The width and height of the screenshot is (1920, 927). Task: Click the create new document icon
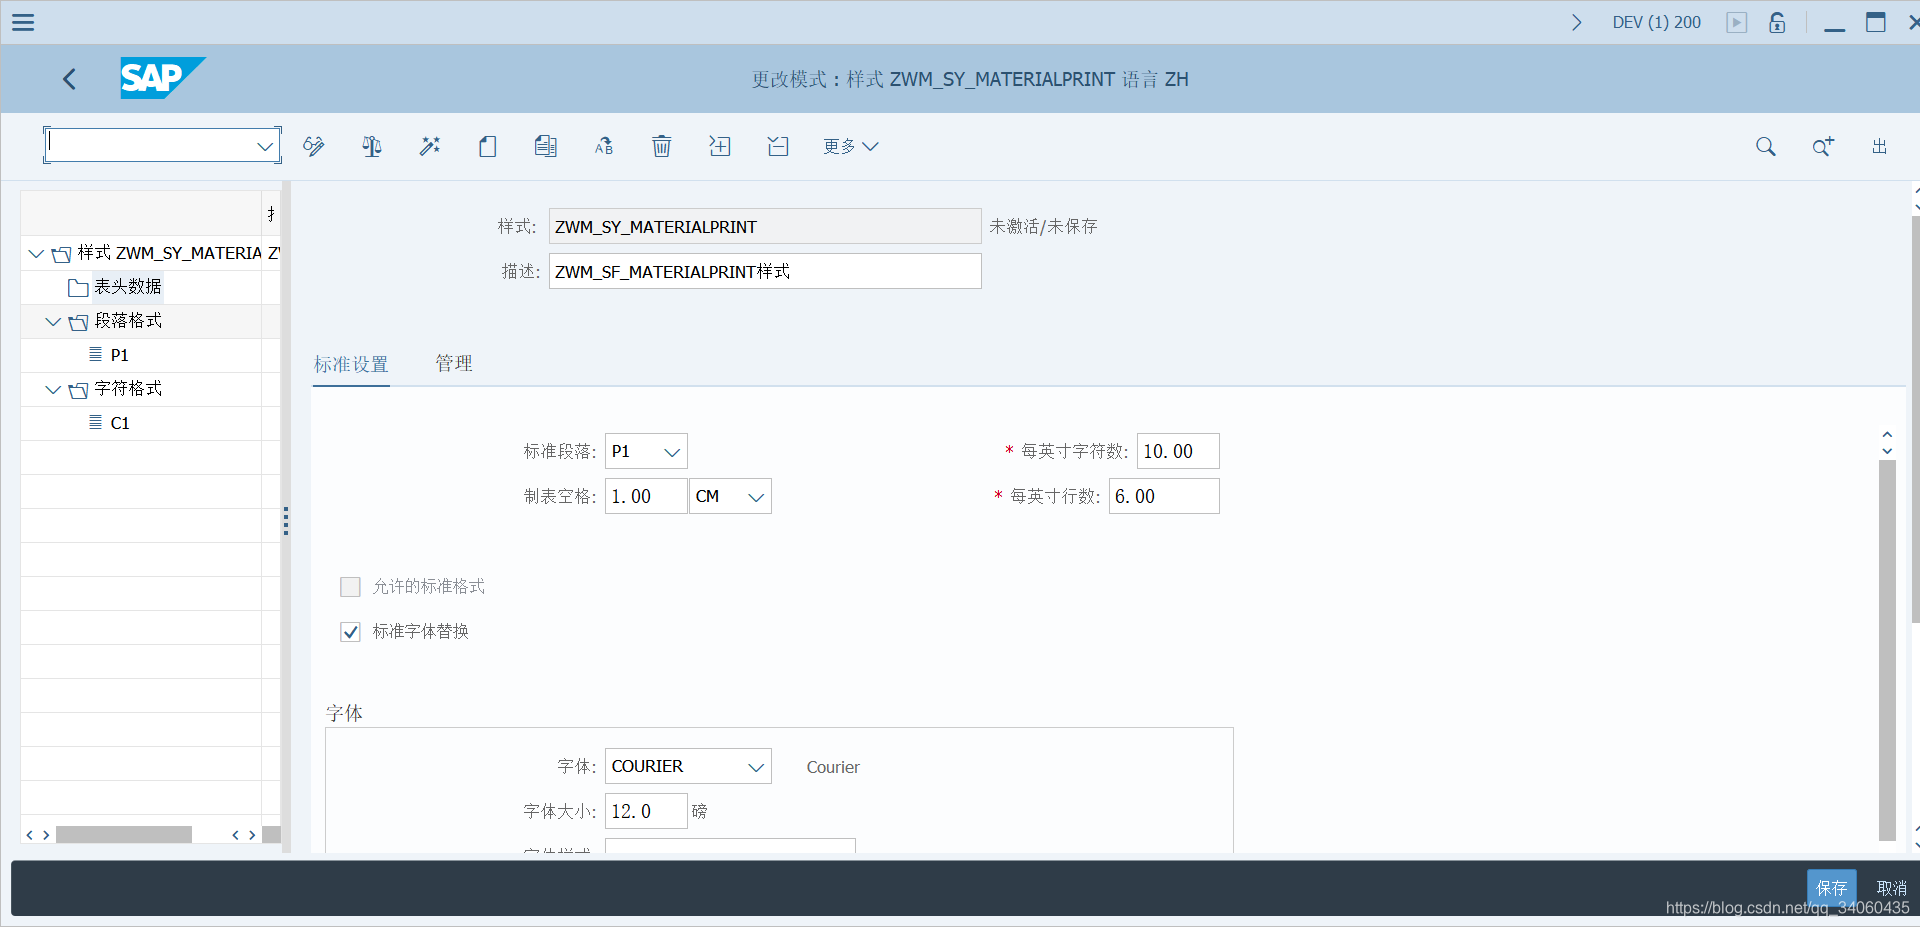(x=488, y=146)
